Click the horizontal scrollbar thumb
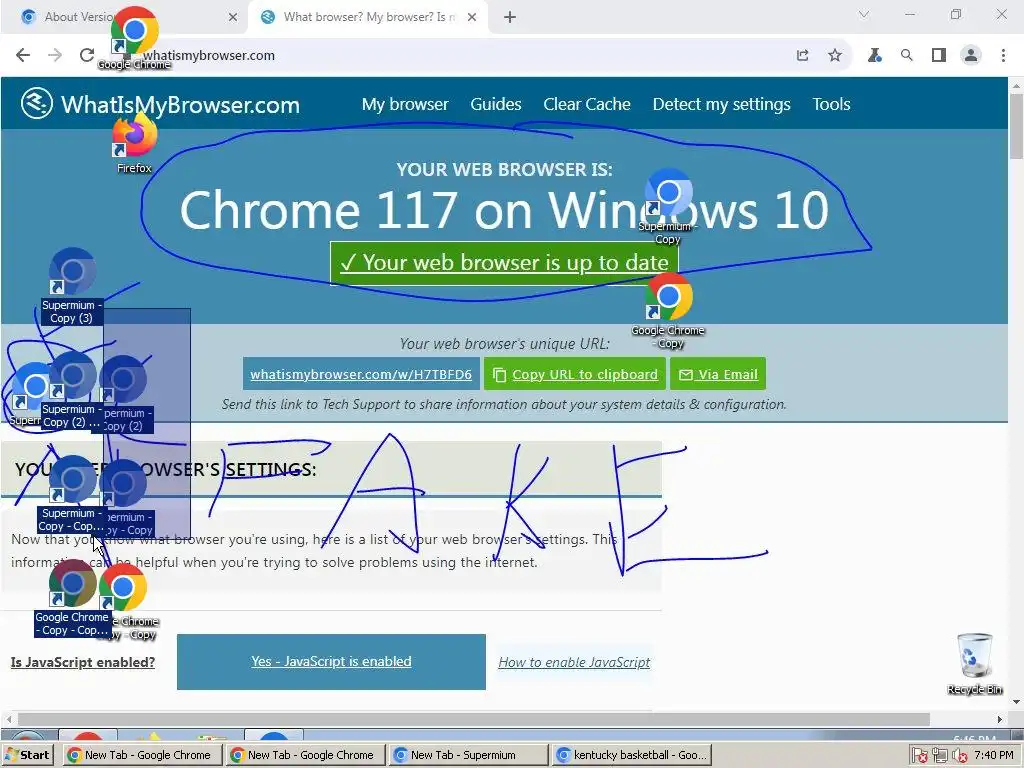 [473, 719]
